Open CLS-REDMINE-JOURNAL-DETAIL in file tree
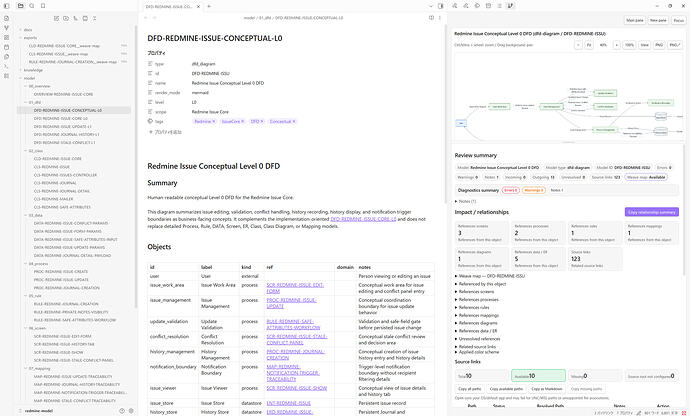The image size is (690, 416). tap(62, 191)
